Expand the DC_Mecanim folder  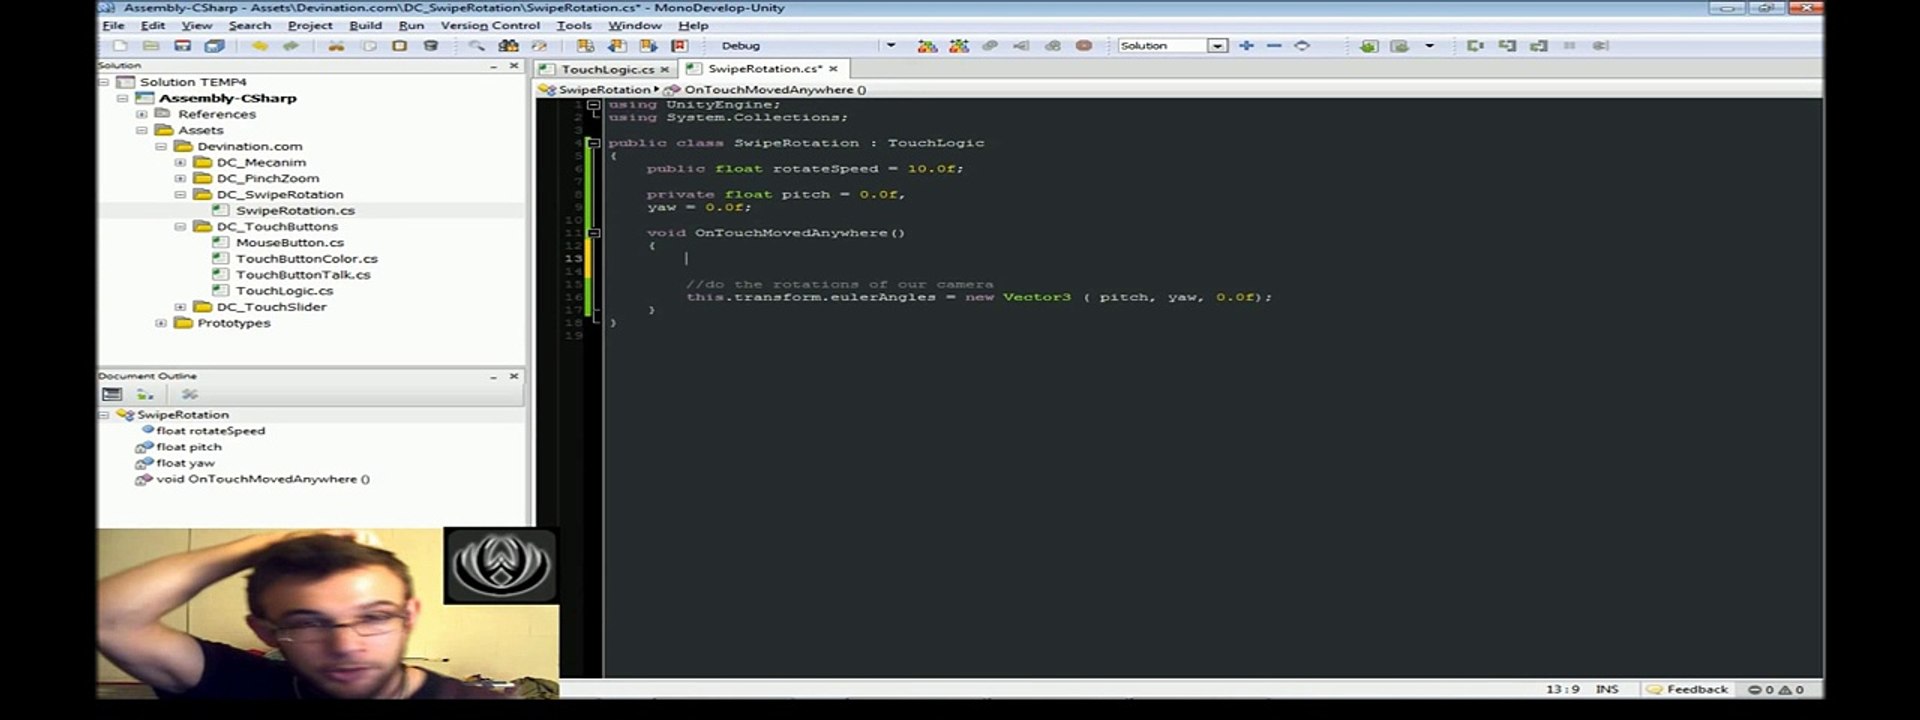180,163
